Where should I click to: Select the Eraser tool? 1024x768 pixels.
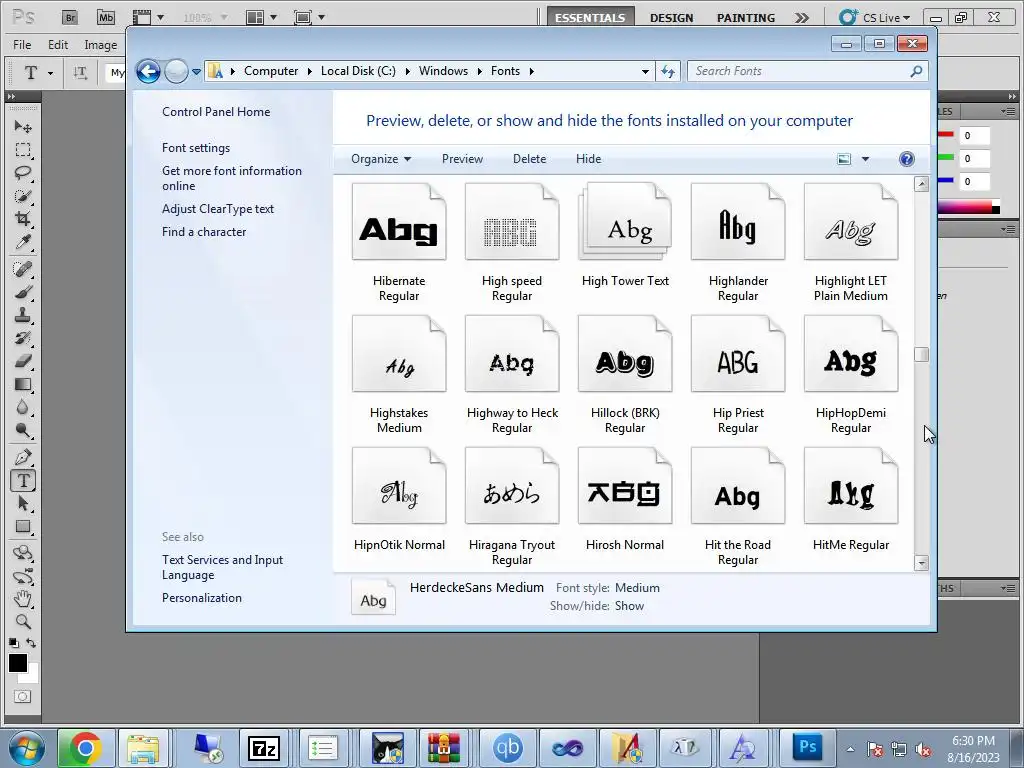click(23, 360)
